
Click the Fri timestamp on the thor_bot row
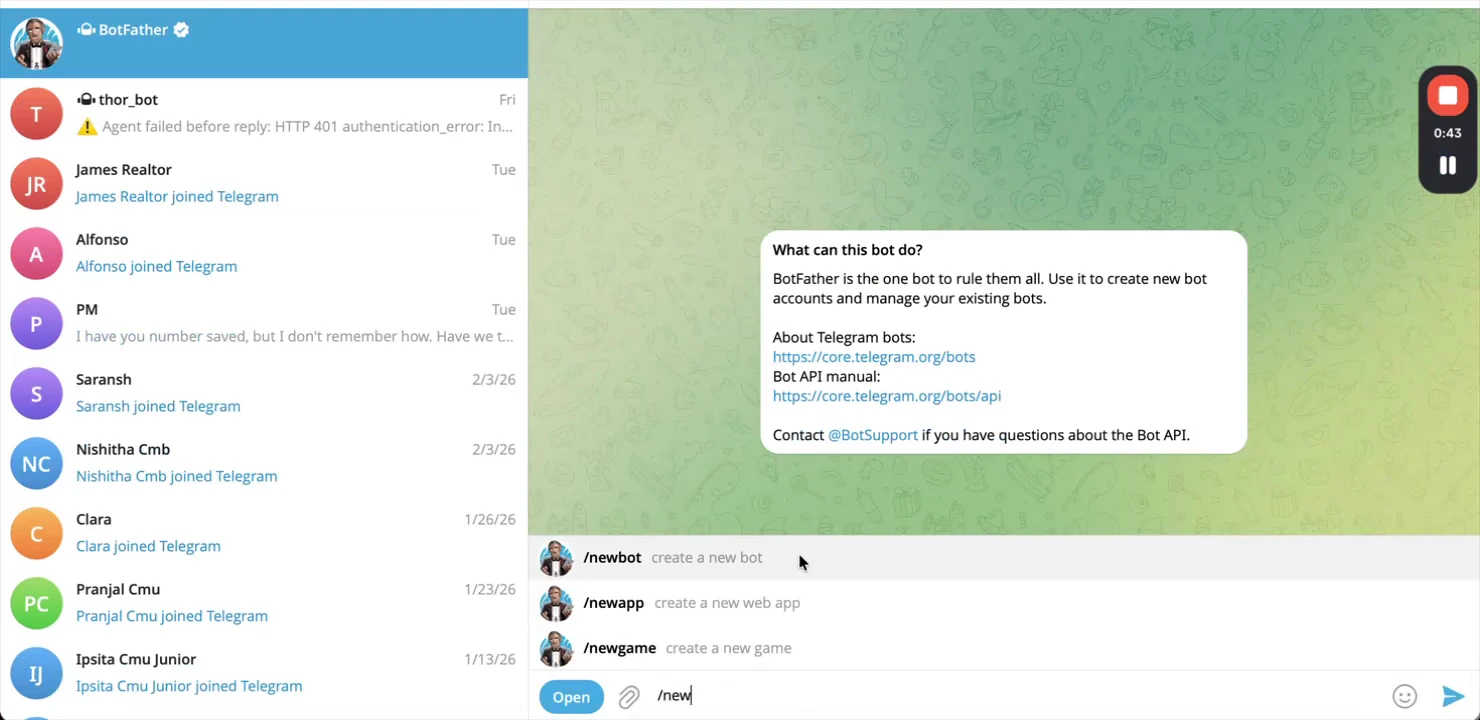(x=507, y=100)
